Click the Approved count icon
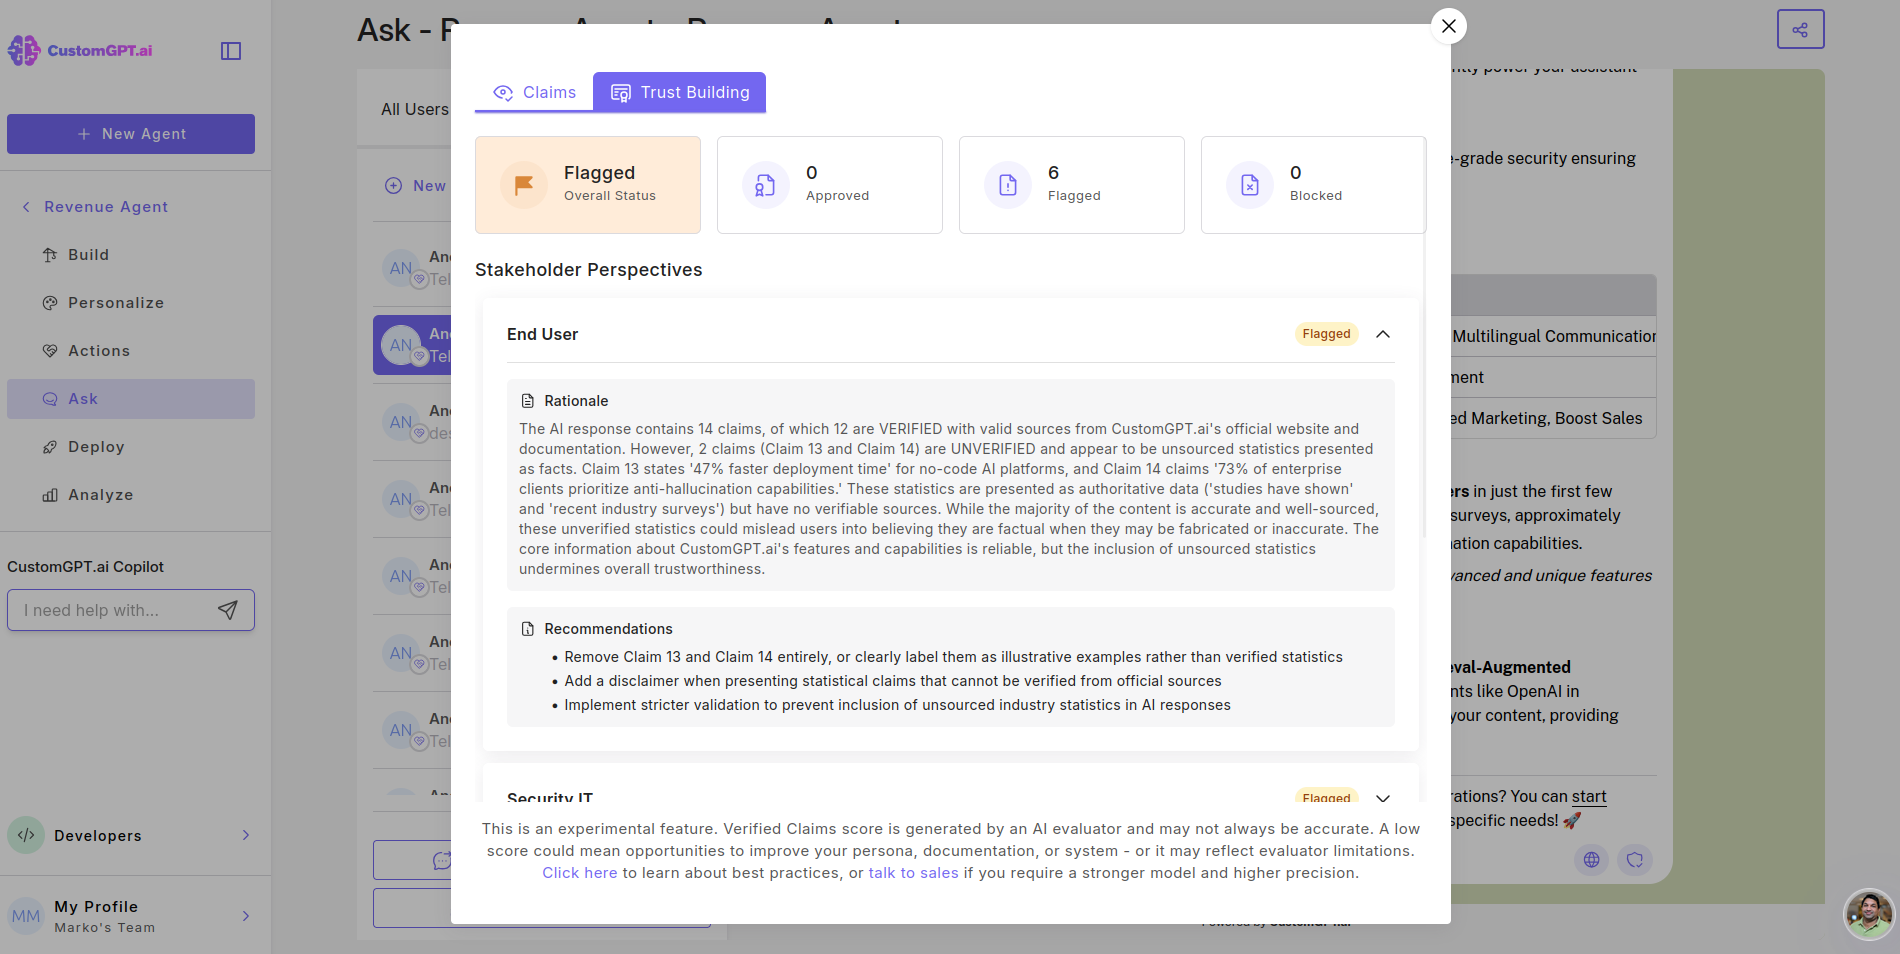The image size is (1900, 954). pyautogui.click(x=766, y=185)
